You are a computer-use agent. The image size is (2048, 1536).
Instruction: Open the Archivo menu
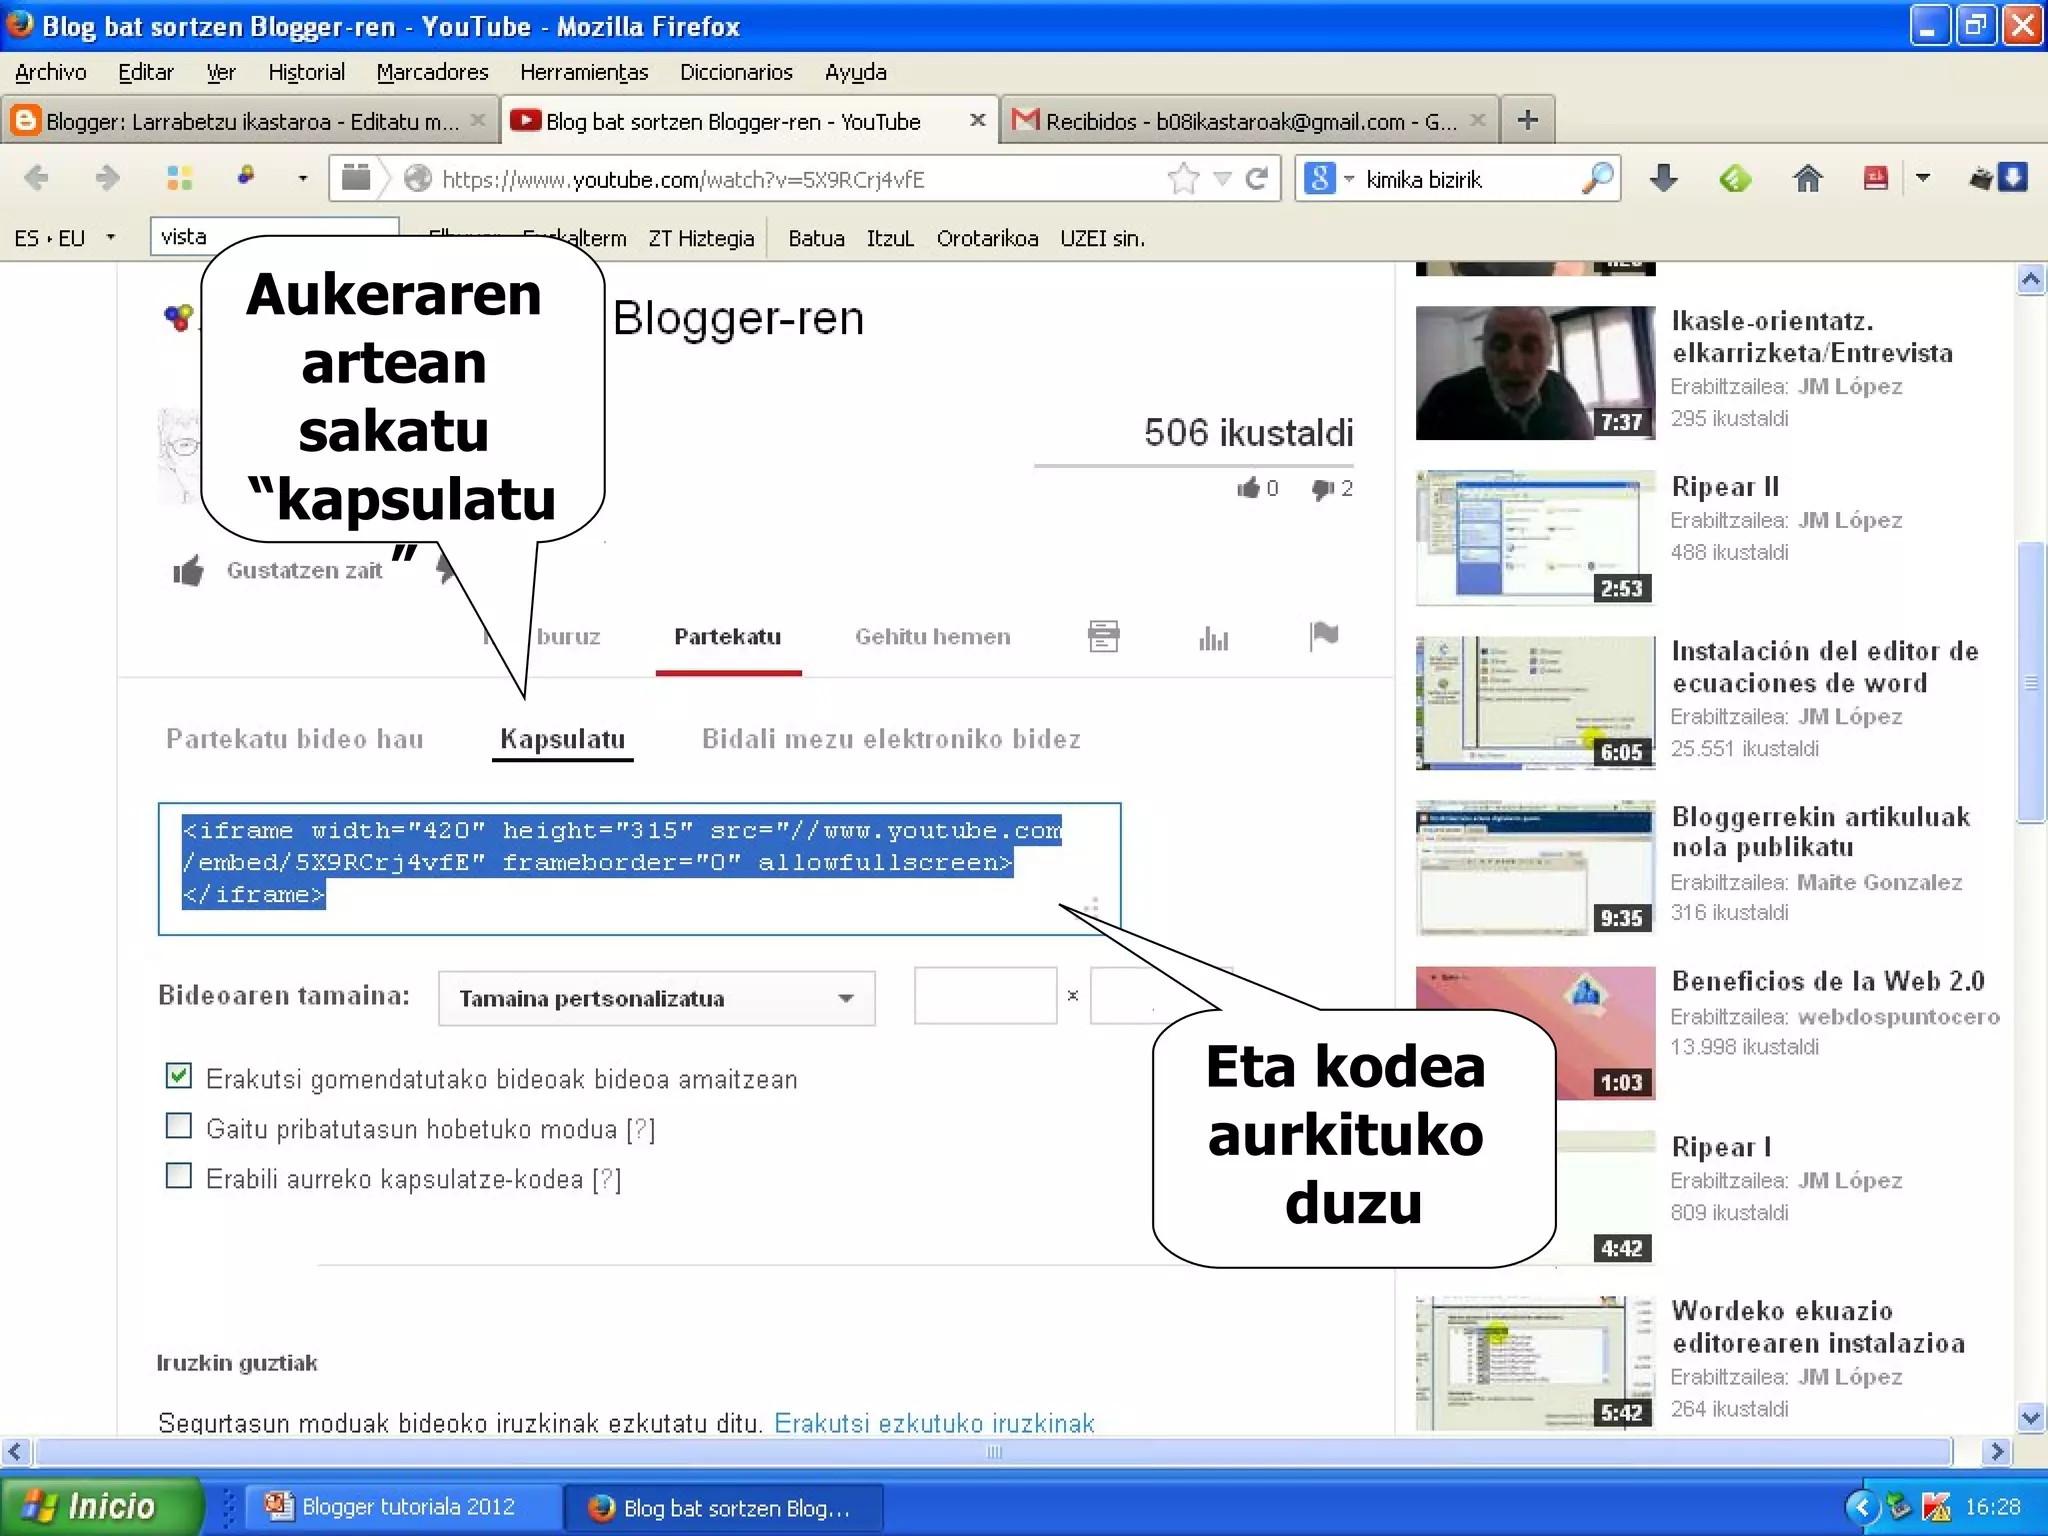[50, 72]
